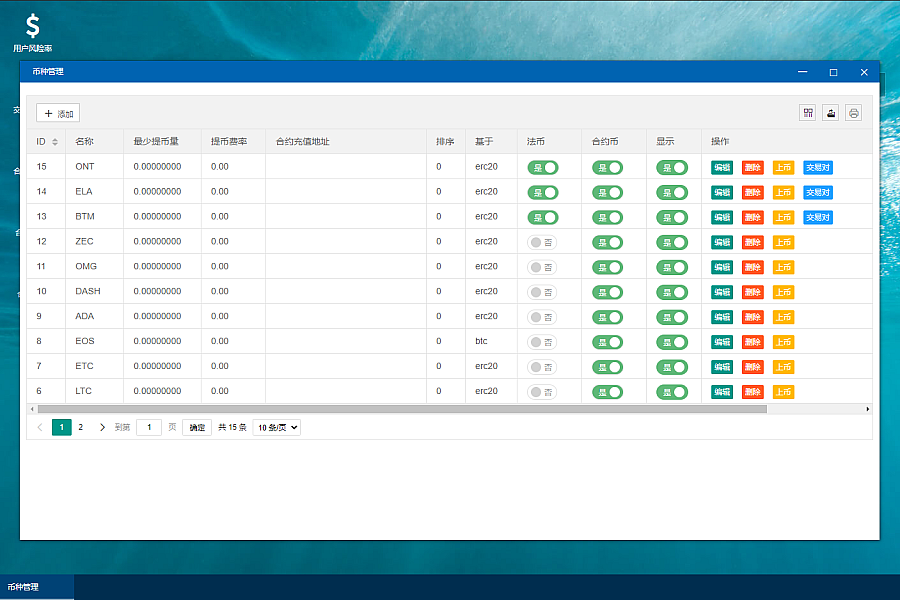Minimize the 币种管理 window
The width and height of the screenshot is (900, 600).
(x=802, y=72)
